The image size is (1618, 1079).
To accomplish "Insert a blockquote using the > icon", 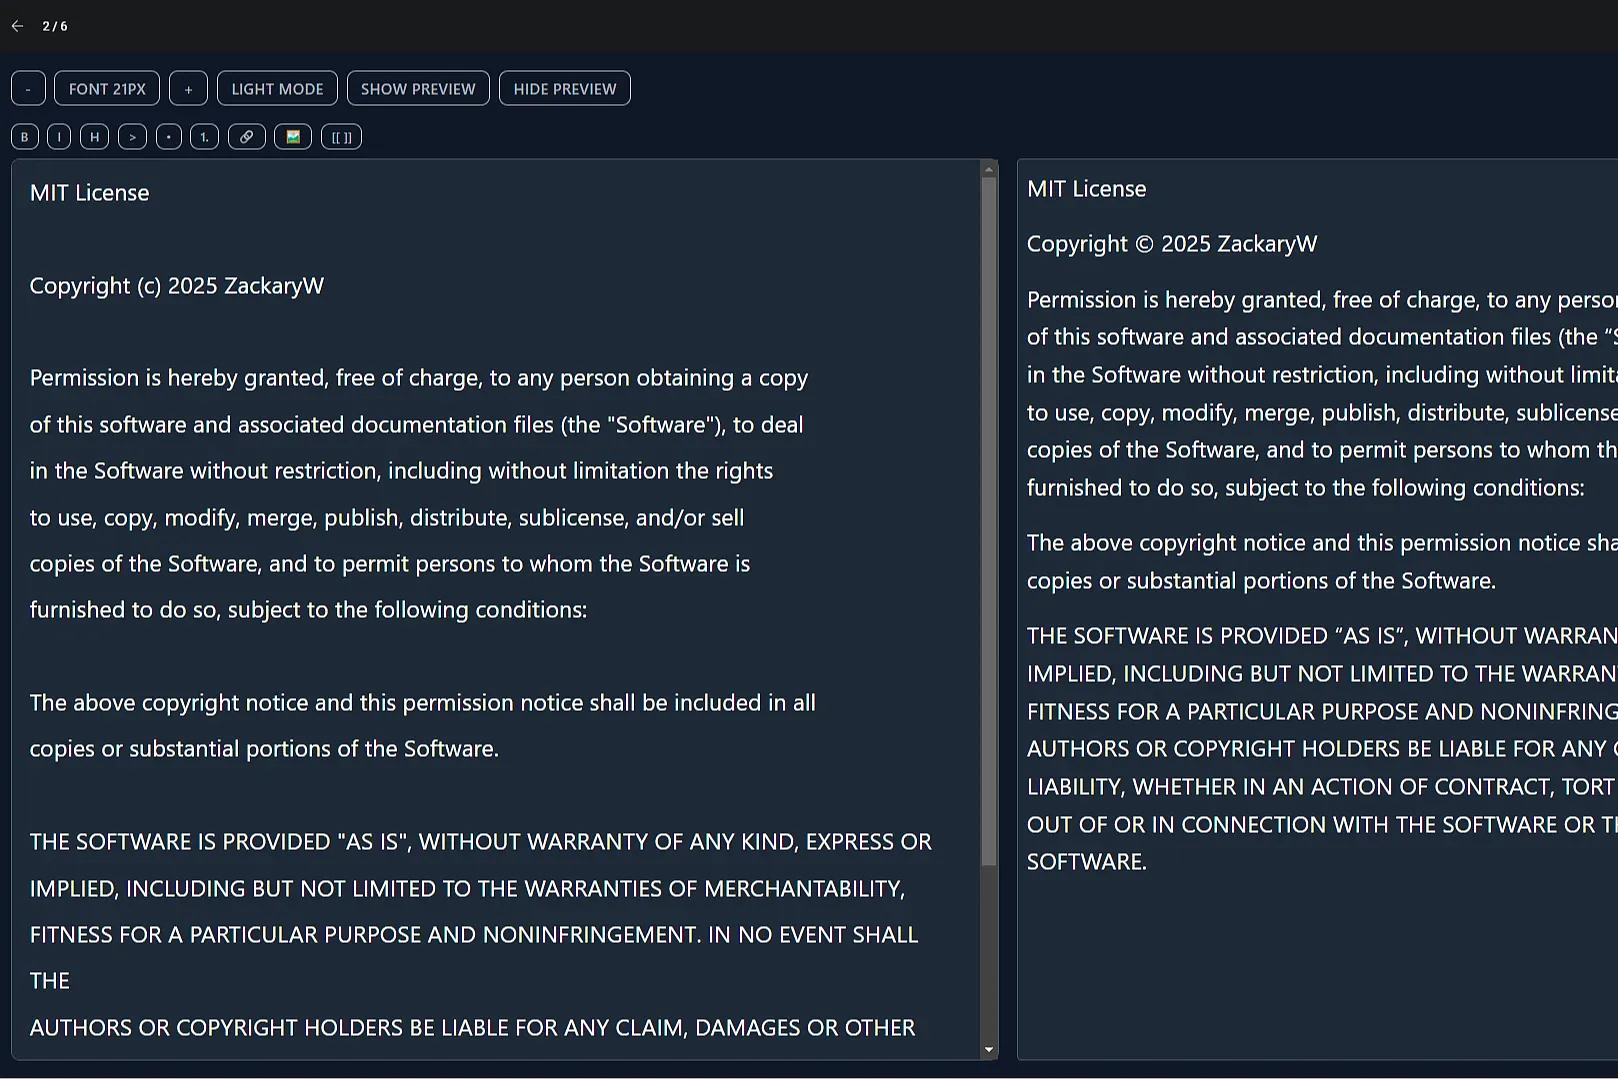I will pos(131,136).
